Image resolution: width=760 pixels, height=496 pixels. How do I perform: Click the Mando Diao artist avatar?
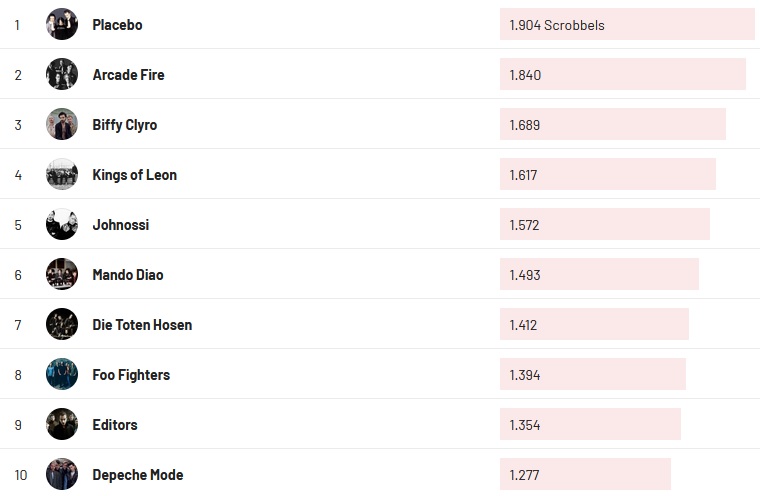coord(62,274)
